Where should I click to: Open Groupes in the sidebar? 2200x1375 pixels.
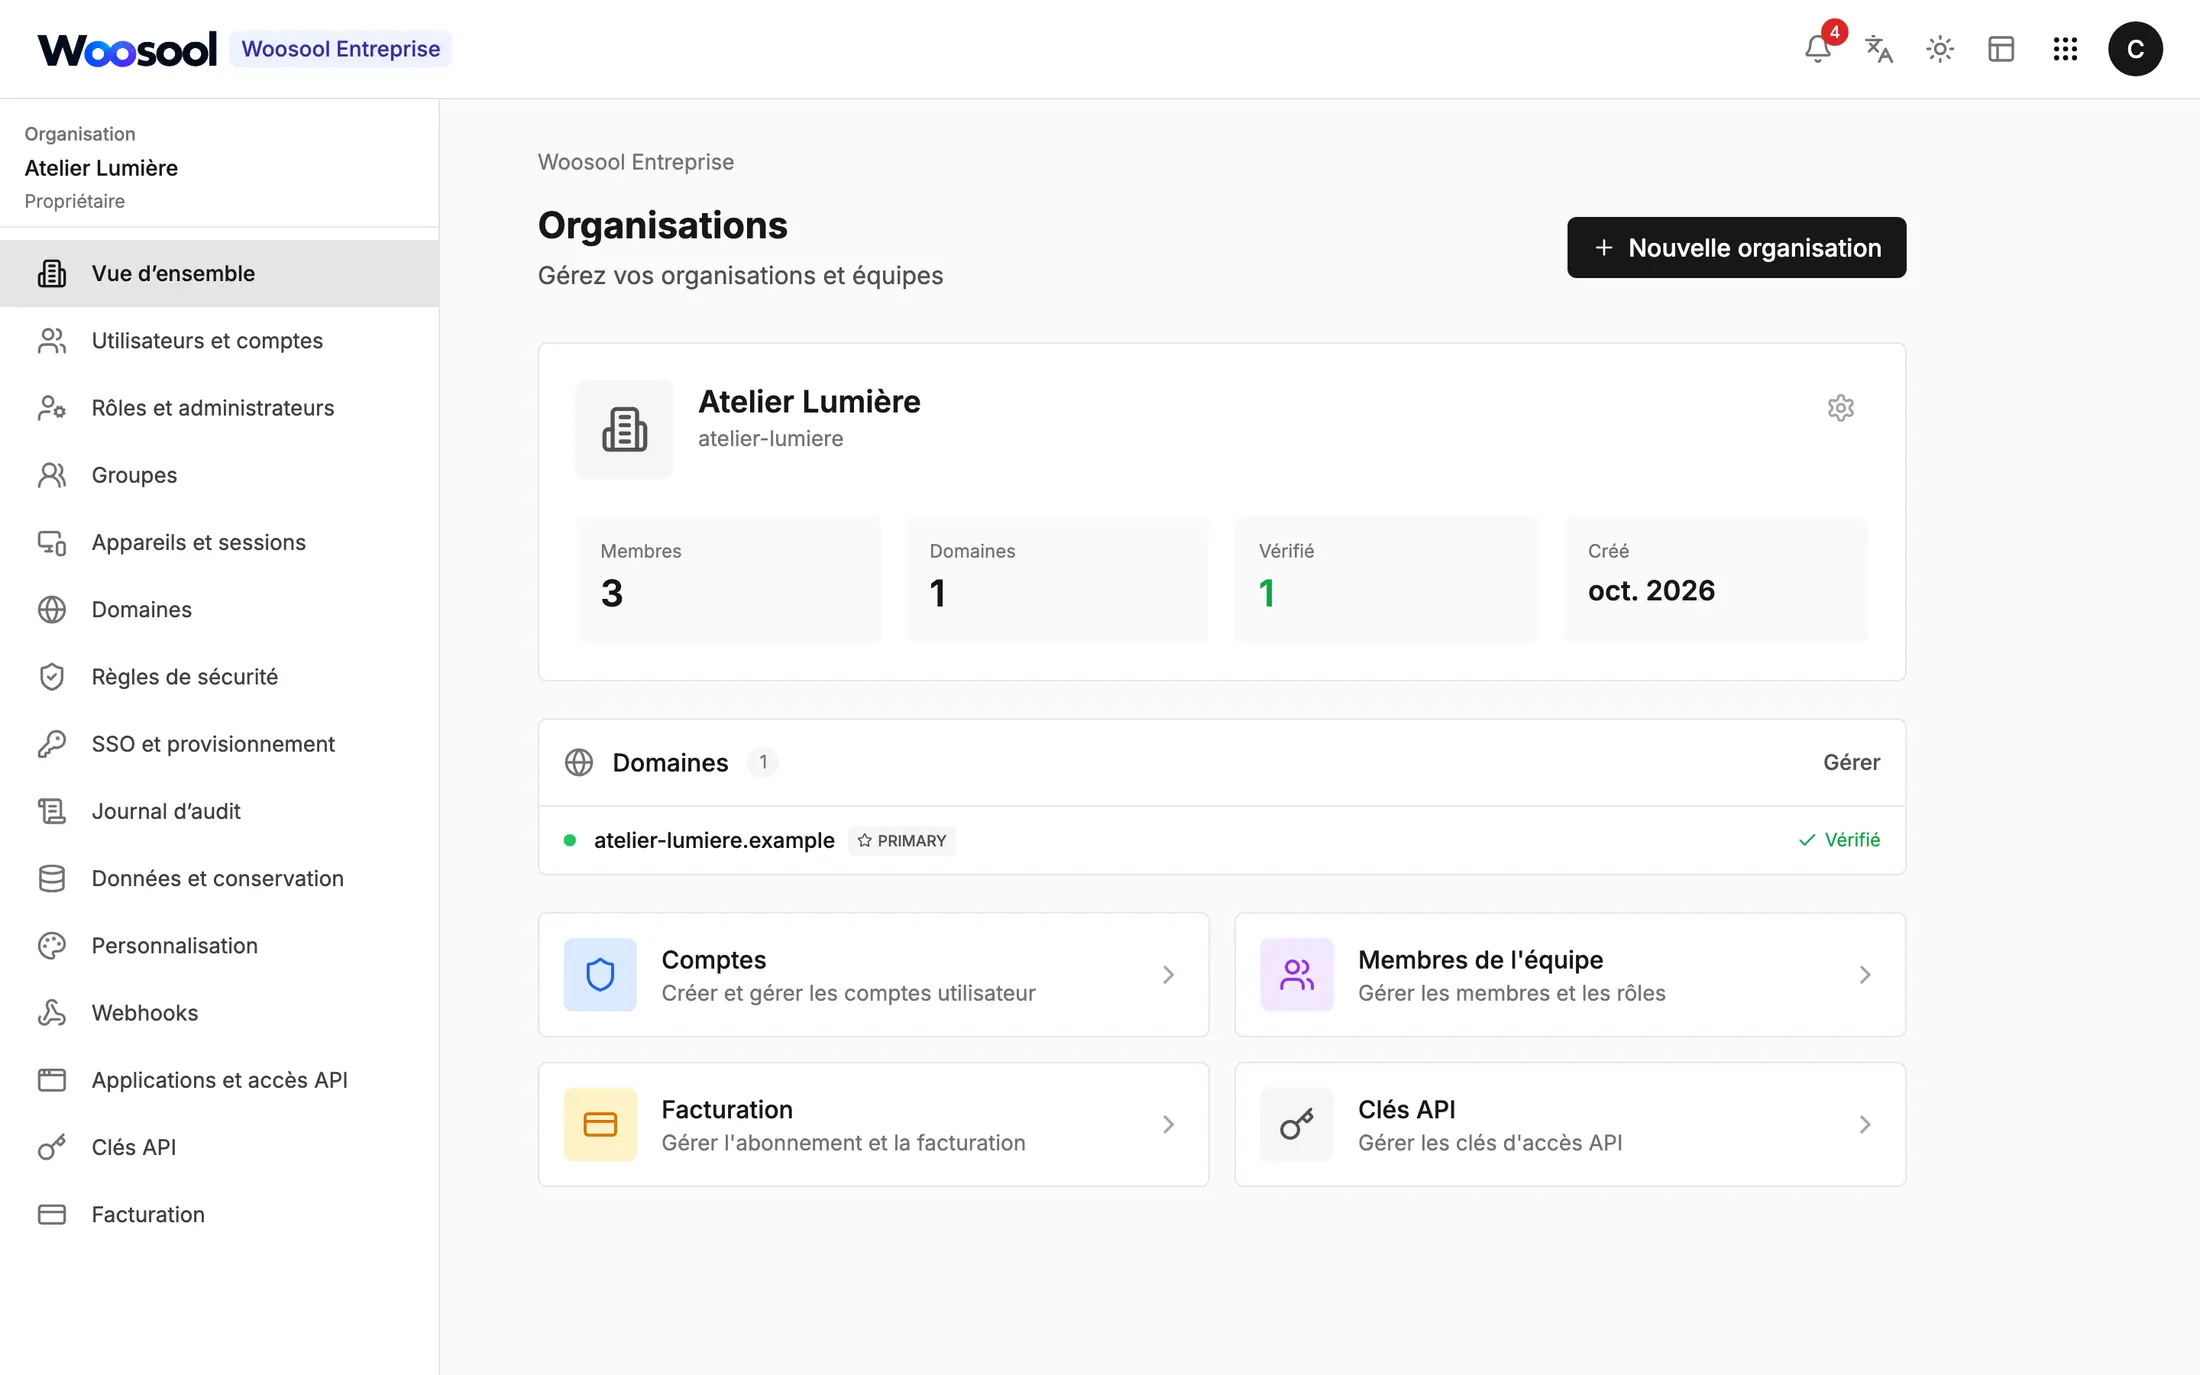tap(219, 475)
